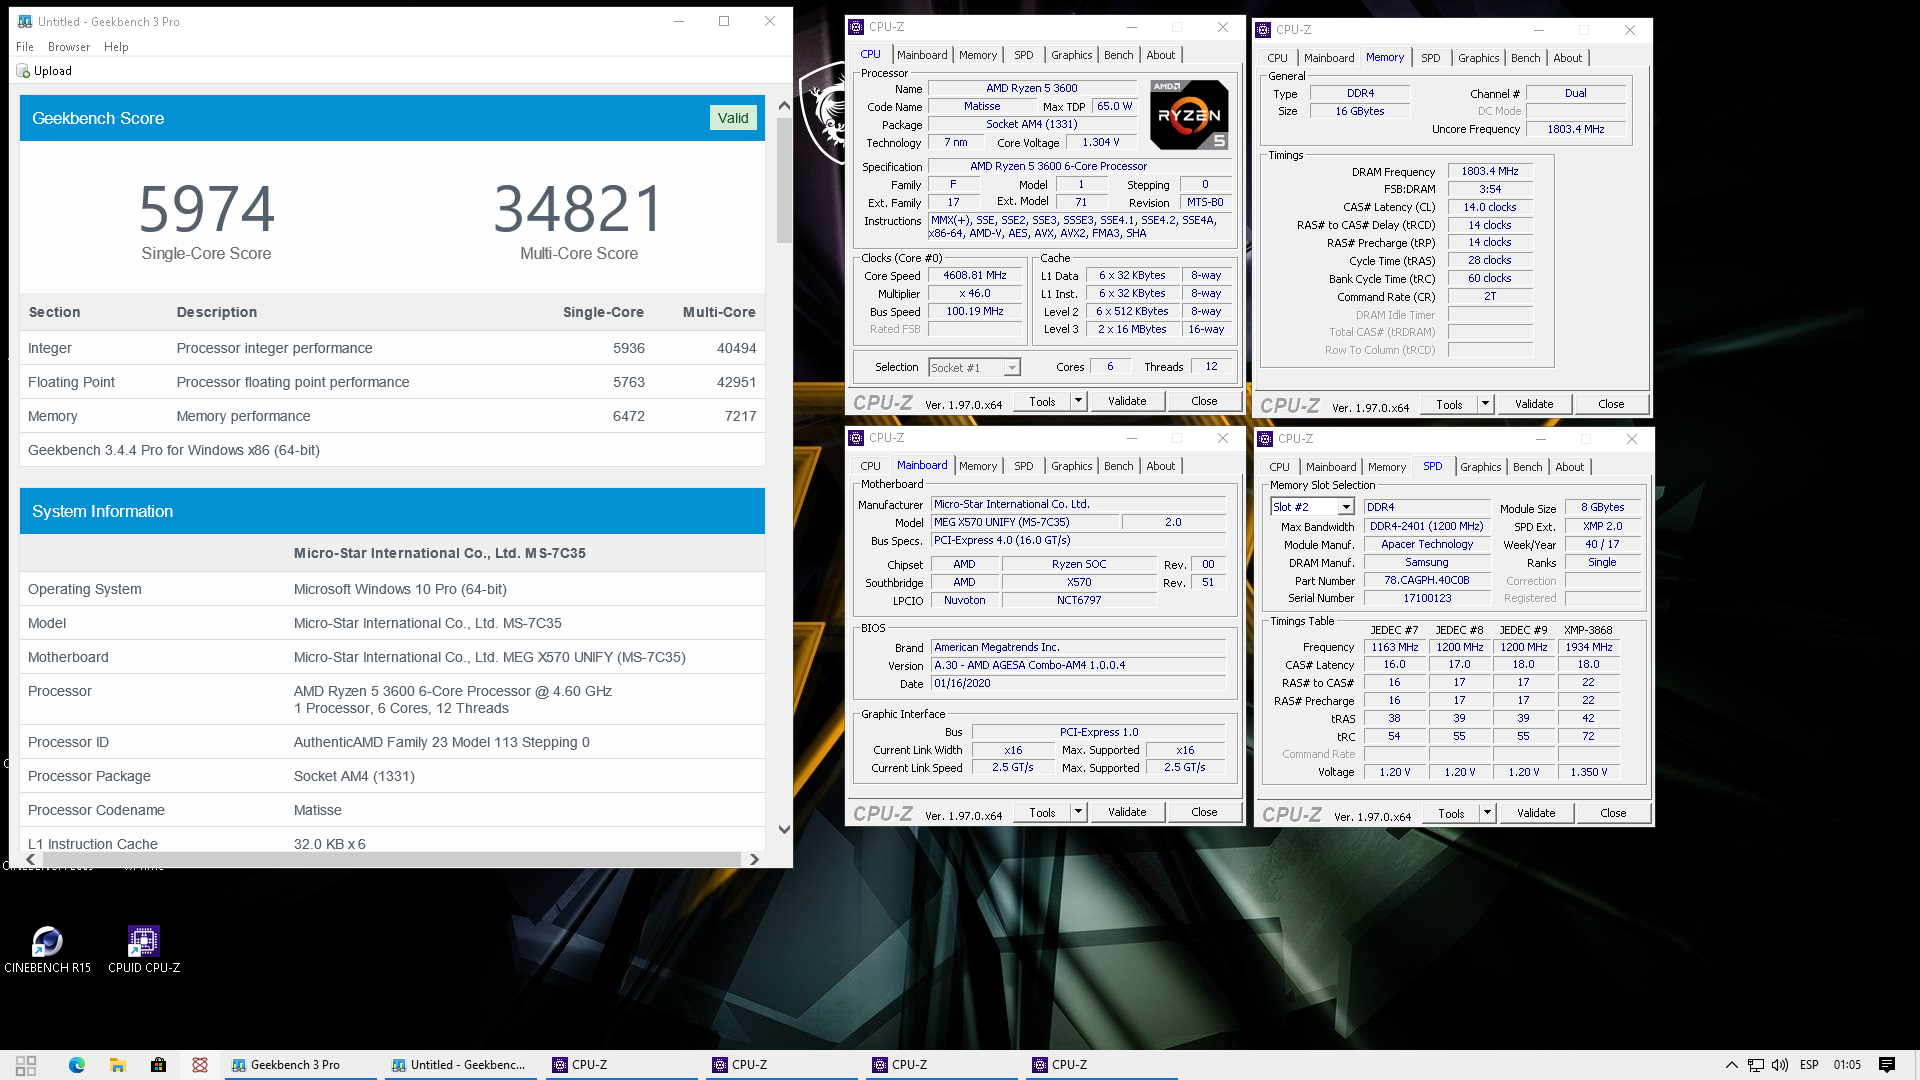The image size is (1920, 1080).
Task: Switch to Untitled - Geekbench taskbar item
Action: coord(460,1065)
